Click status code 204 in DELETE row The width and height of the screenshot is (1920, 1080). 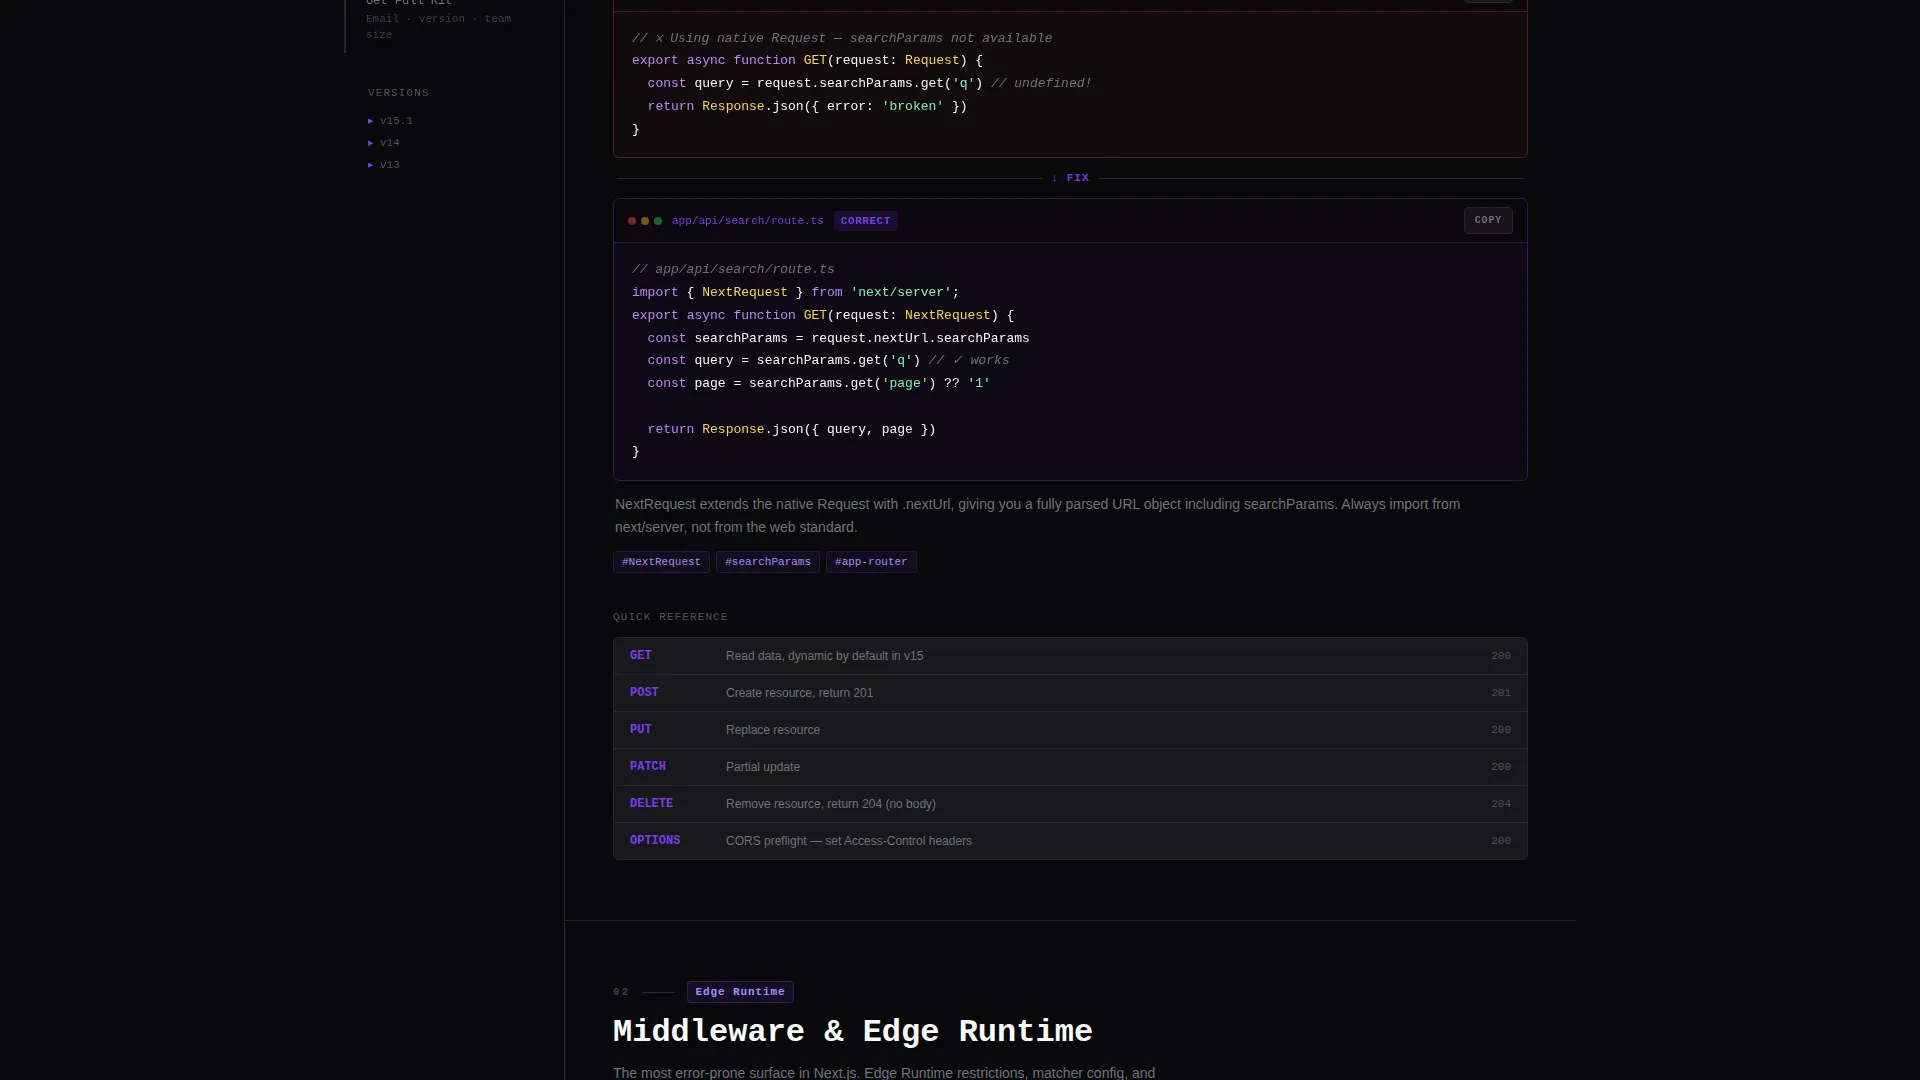(1500, 804)
